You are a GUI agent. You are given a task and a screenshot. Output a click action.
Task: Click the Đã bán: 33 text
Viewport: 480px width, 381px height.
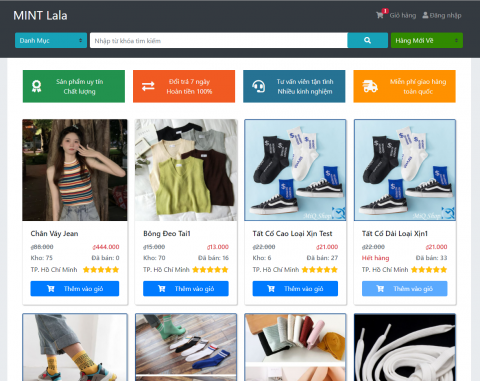click(x=432, y=258)
